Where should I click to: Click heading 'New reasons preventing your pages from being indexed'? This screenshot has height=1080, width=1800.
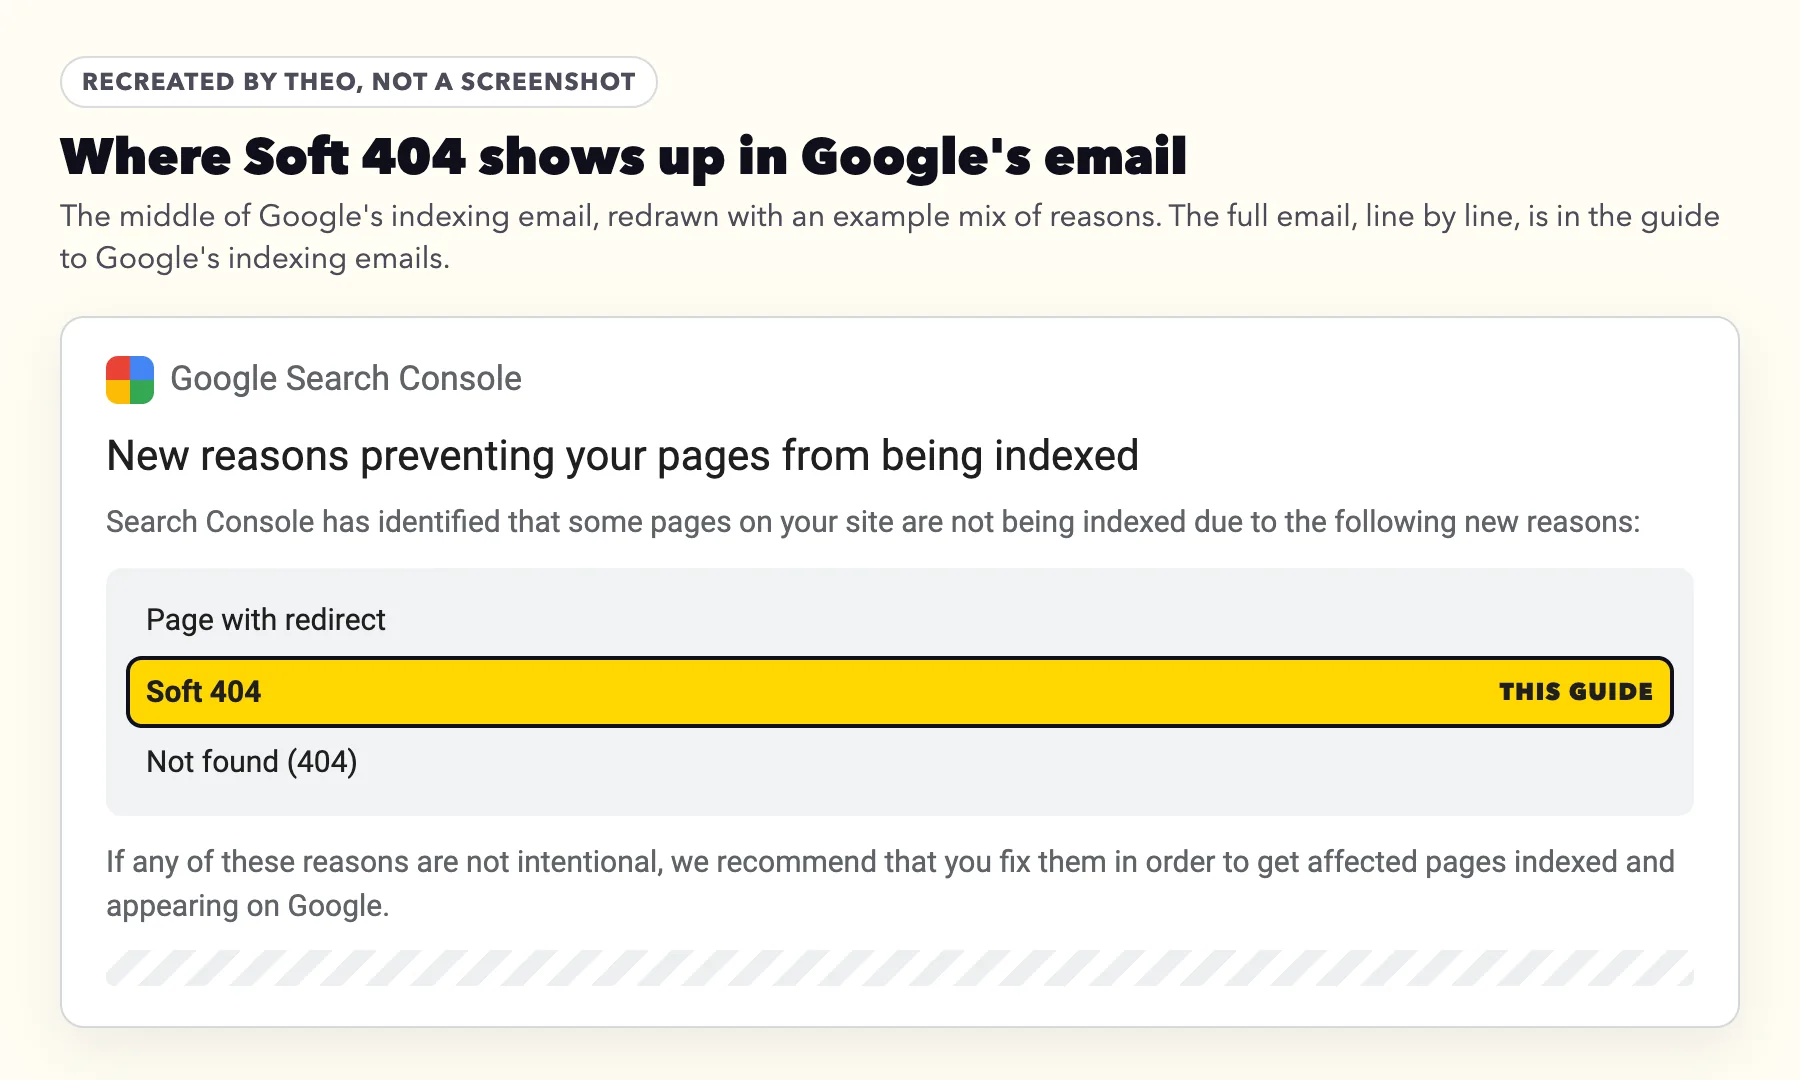click(622, 456)
